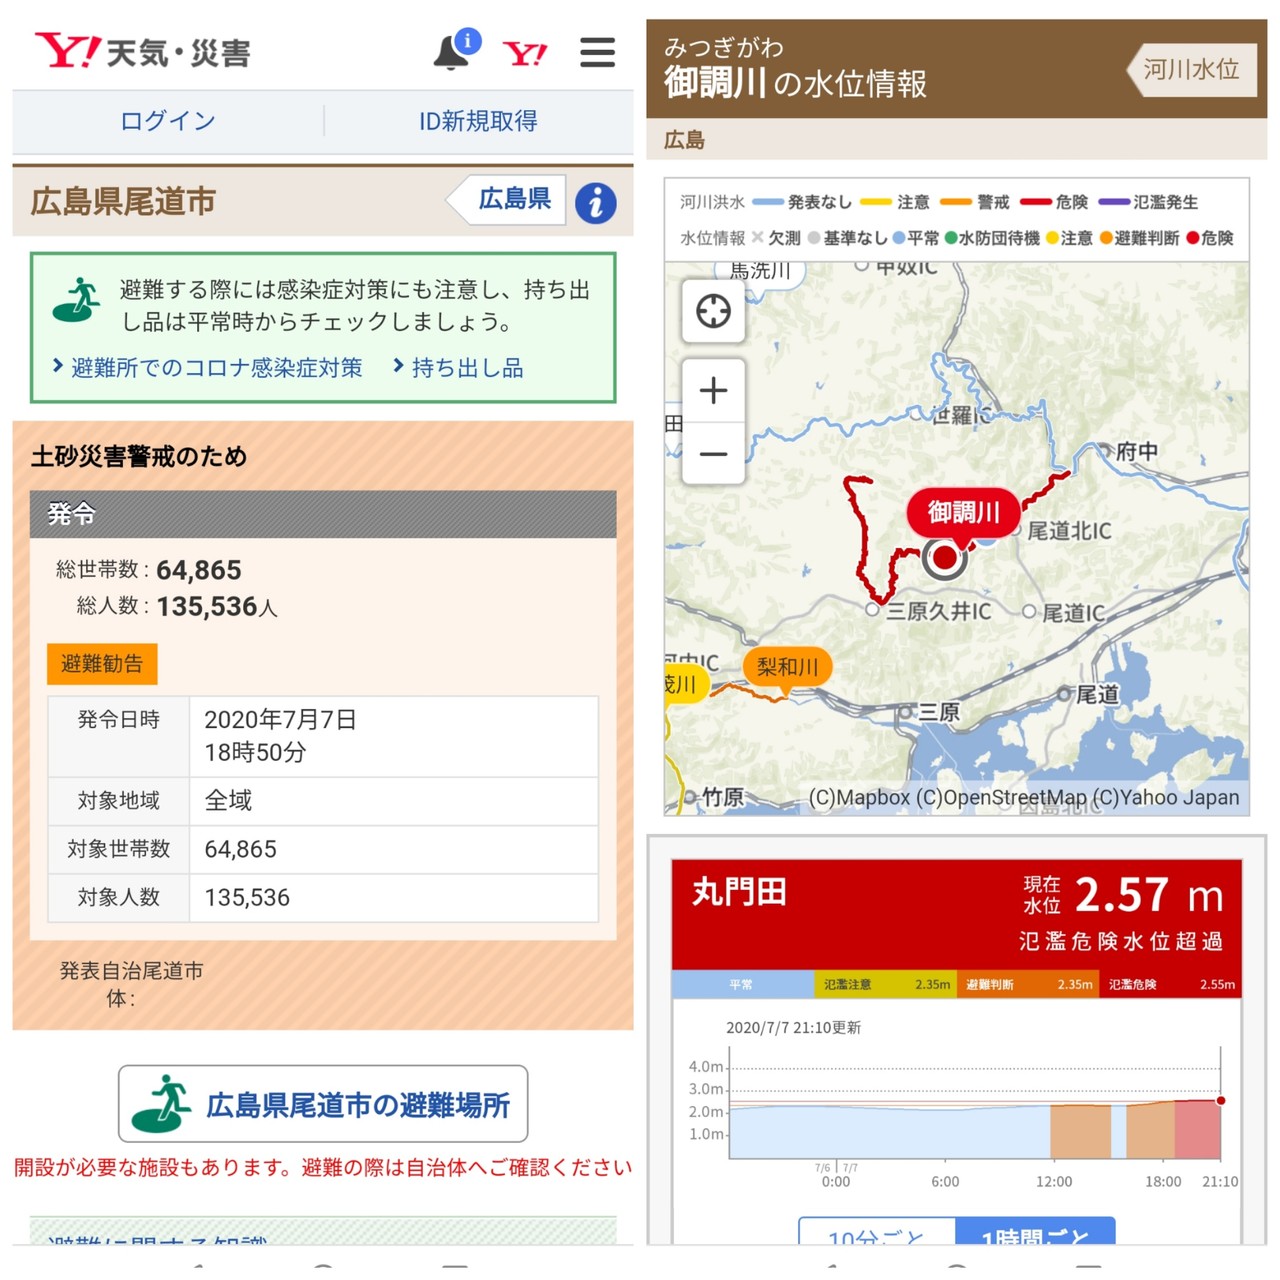Screen dimensions: 1280x1280
Task: Click the 21:10 point on water-level chart
Action: pyautogui.click(x=1220, y=1101)
